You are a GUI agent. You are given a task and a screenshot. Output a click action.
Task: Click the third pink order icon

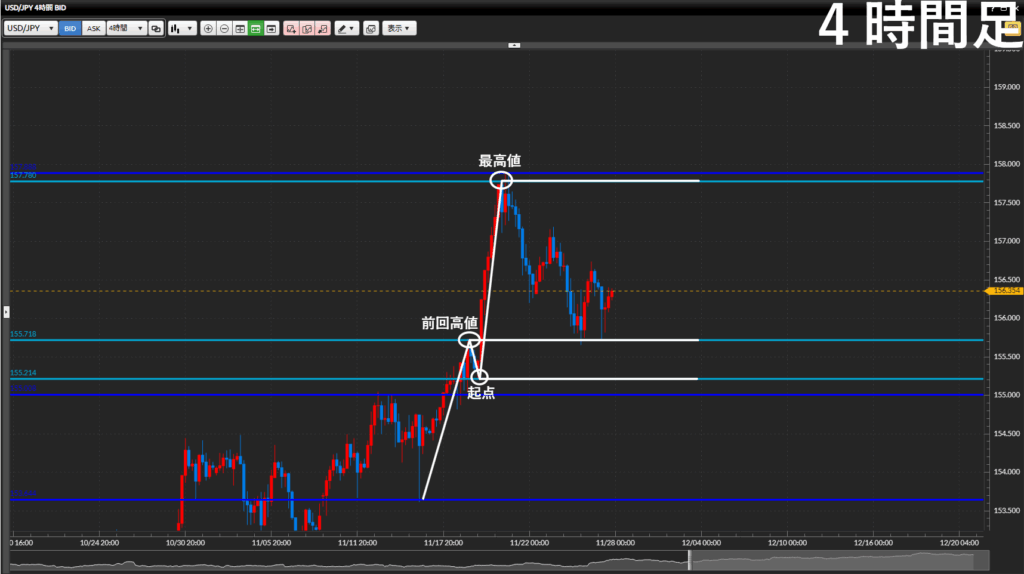(x=323, y=28)
